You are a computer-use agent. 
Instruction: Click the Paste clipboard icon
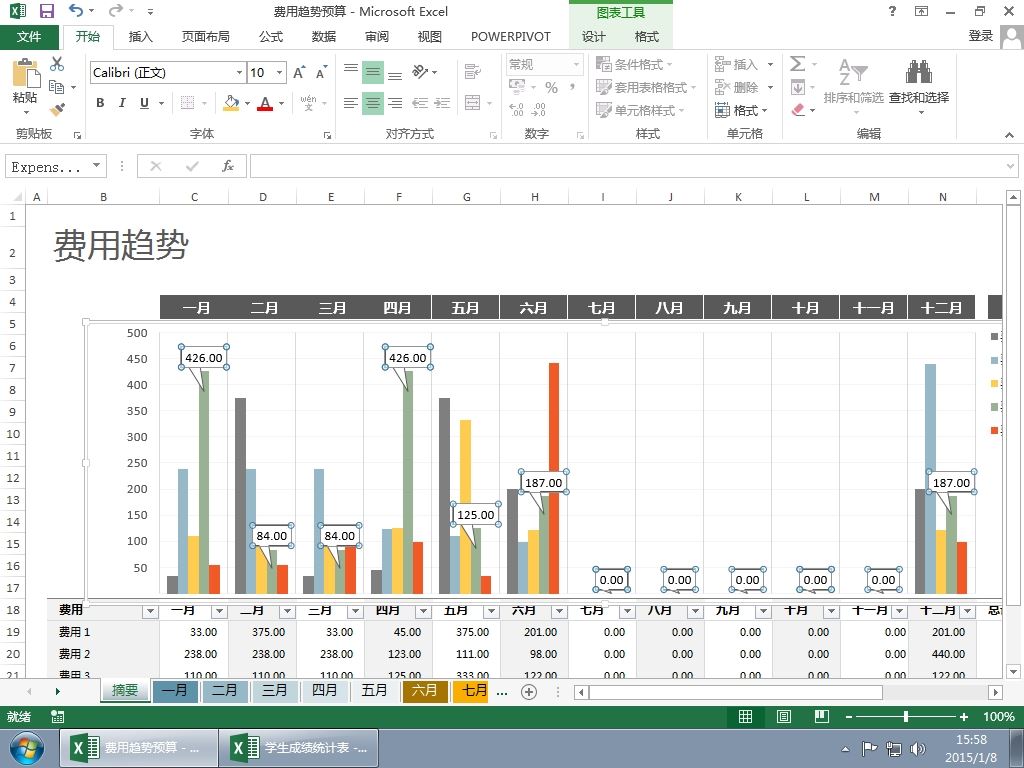coord(25,72)
